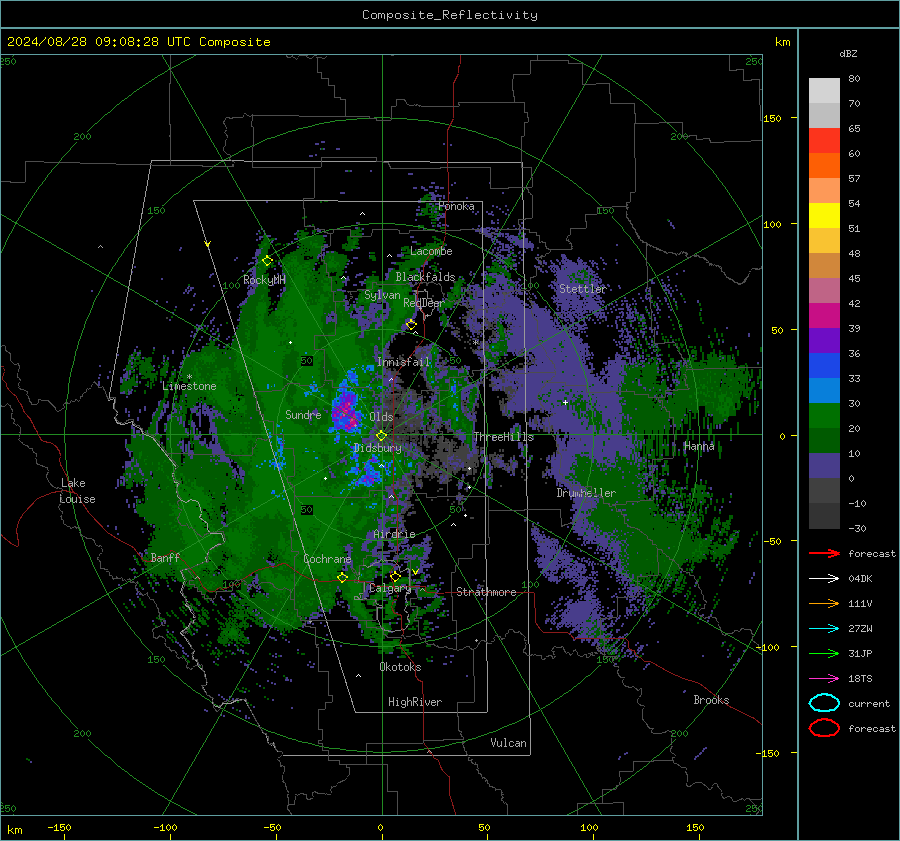
Task: Click the RedDeer city label
Action: coord(424,303)
